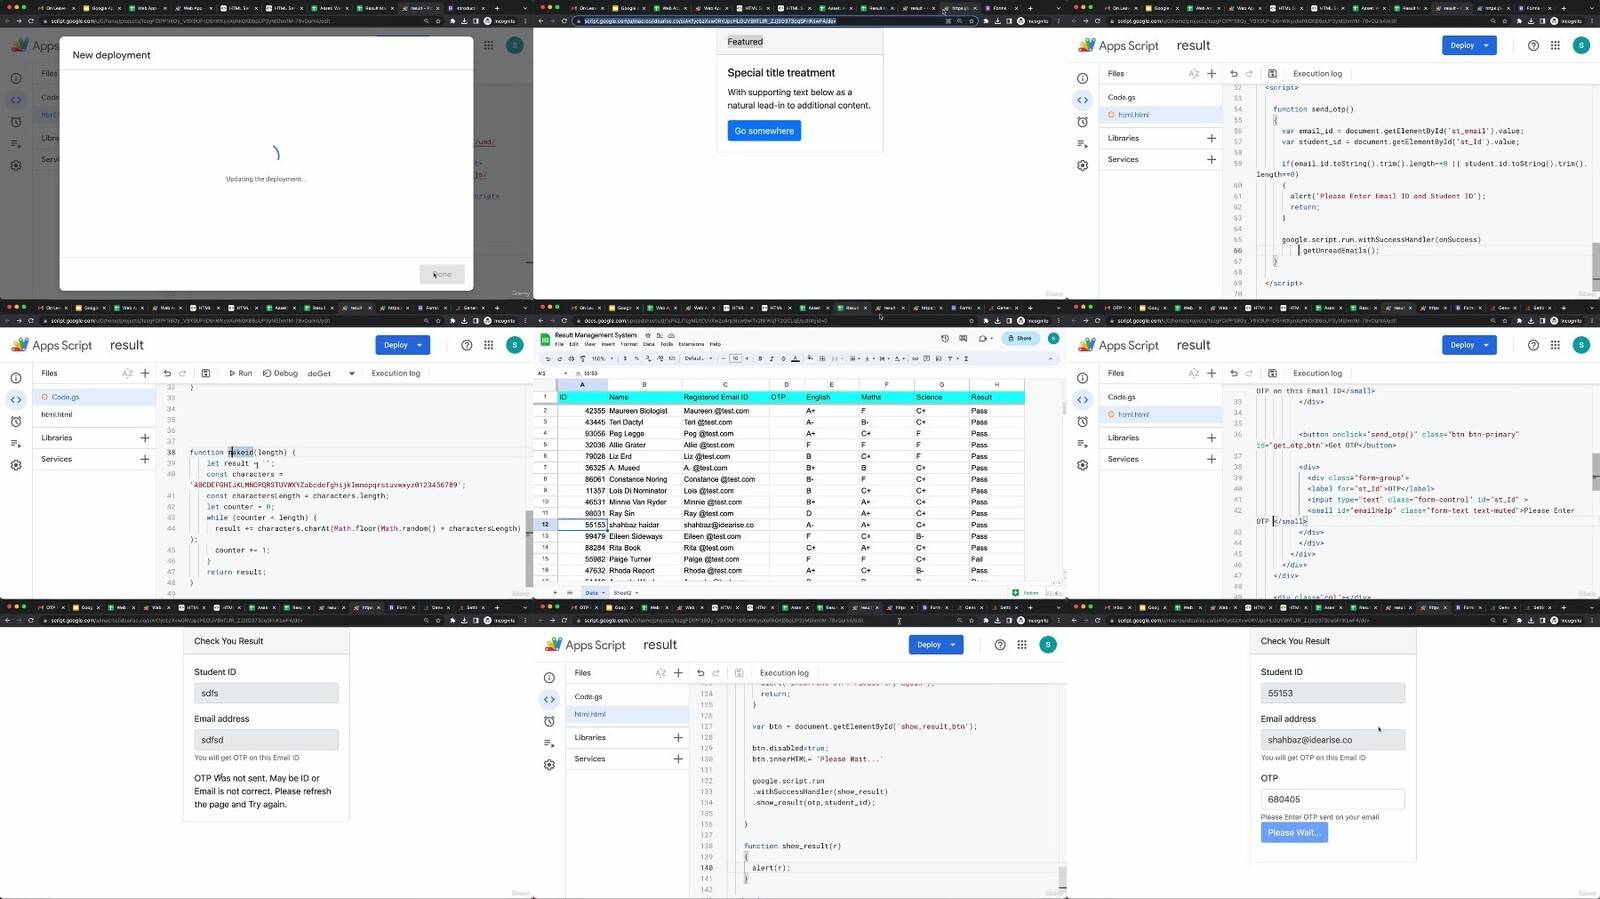Start Debug in the makeid editor window
Screen dimensions: 1600x899
(280, 373)
